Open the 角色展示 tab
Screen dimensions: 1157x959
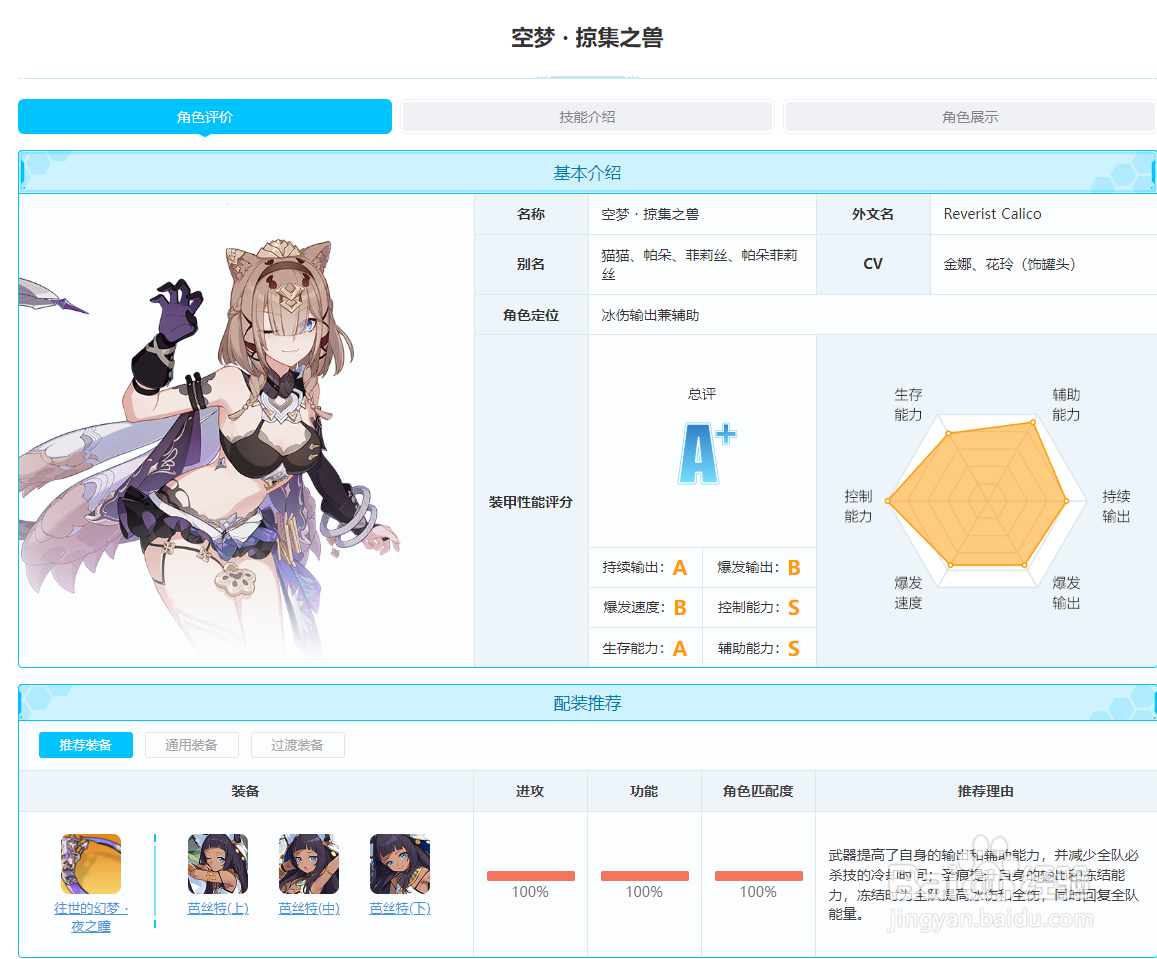tap(969, 116)
